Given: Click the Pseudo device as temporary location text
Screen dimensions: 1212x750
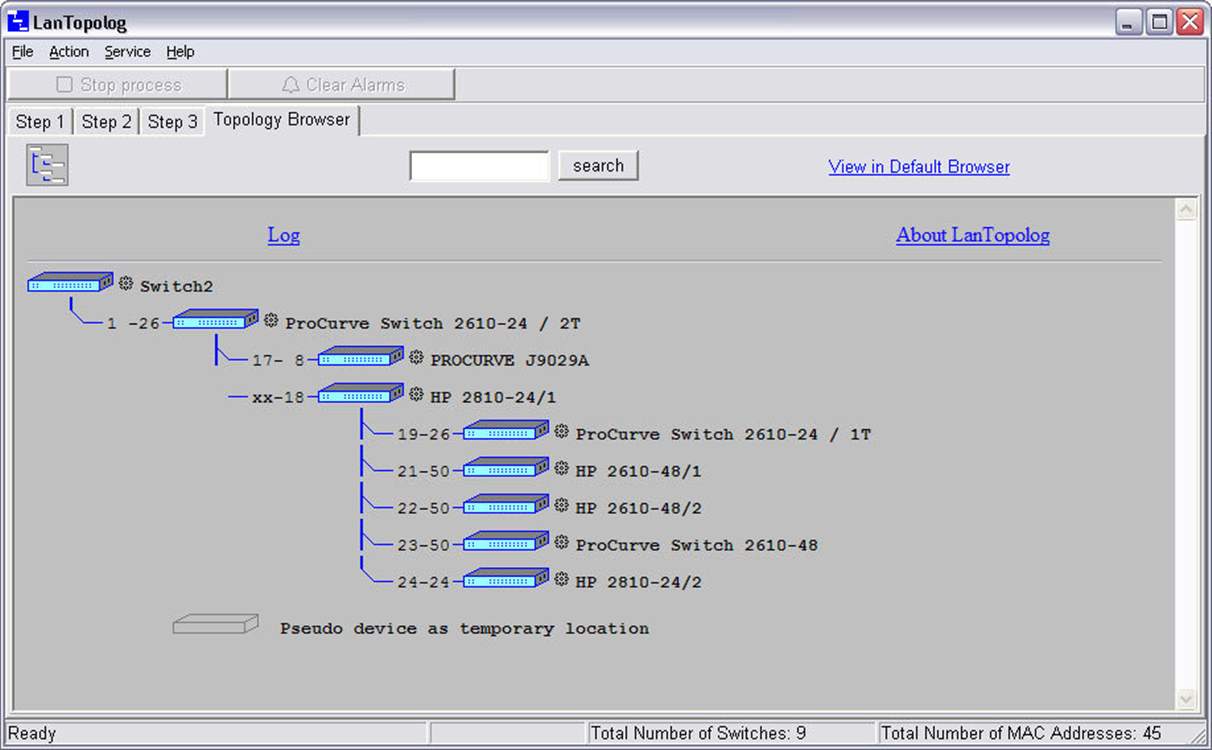Looking at the screenshot, I should tap(465, 629).
